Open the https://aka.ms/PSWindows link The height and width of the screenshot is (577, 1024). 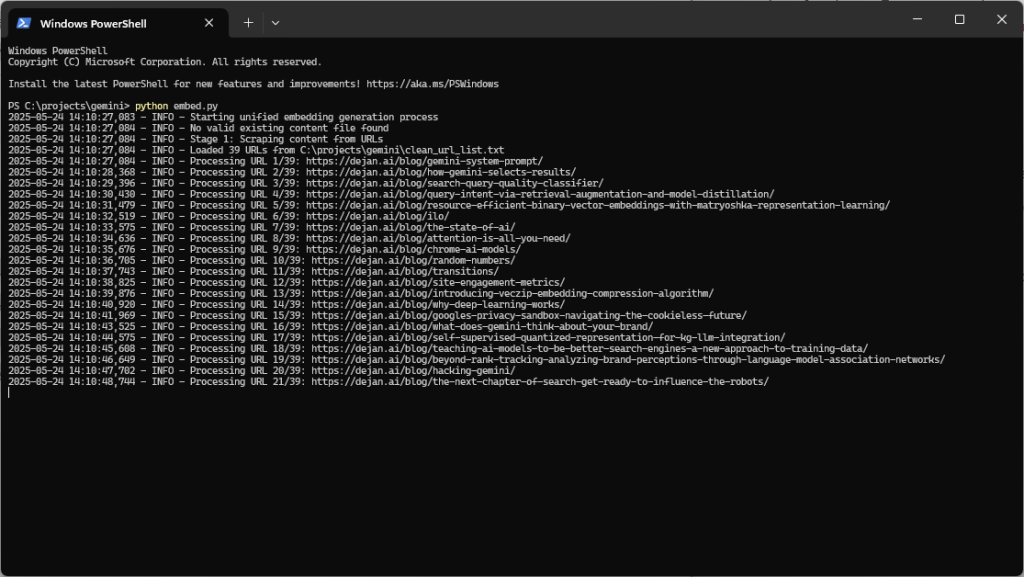pos(432,84)
